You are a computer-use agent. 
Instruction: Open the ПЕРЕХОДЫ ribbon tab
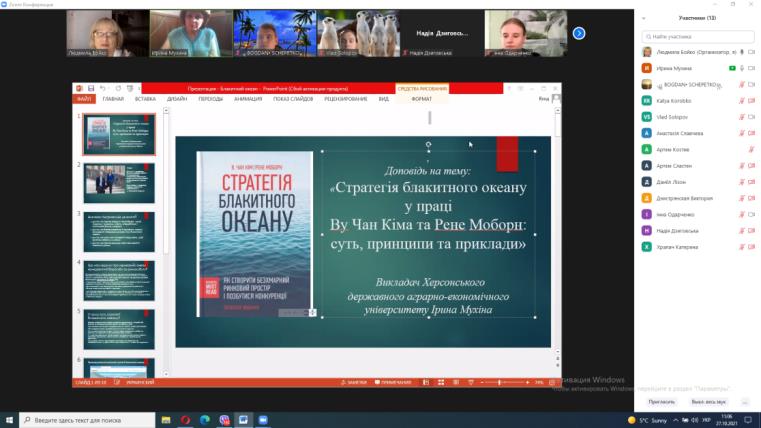tap(211, 99)
